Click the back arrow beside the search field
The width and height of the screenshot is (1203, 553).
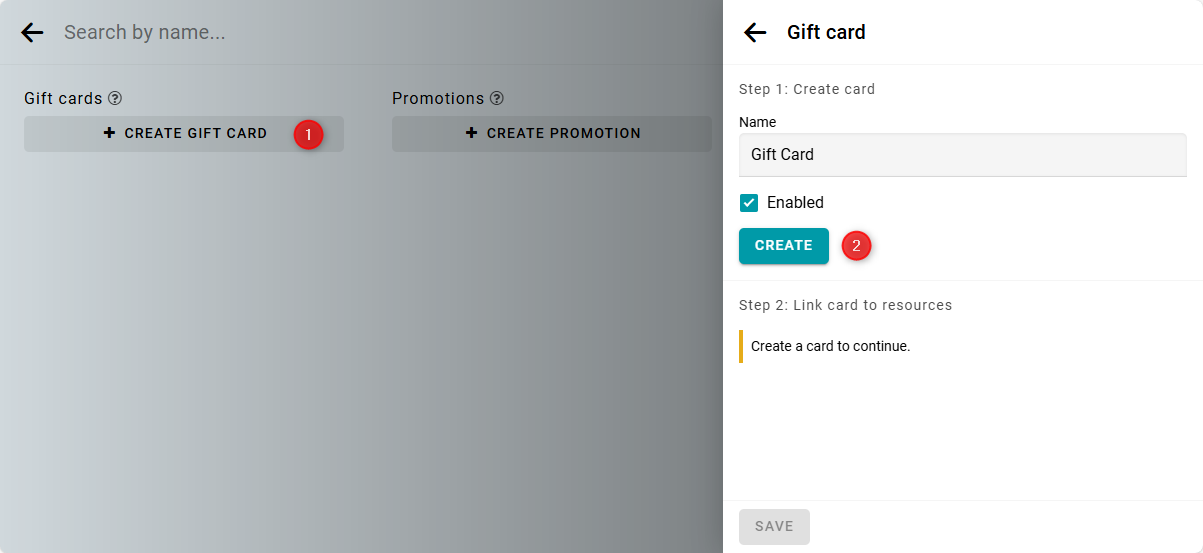point(32,32)
